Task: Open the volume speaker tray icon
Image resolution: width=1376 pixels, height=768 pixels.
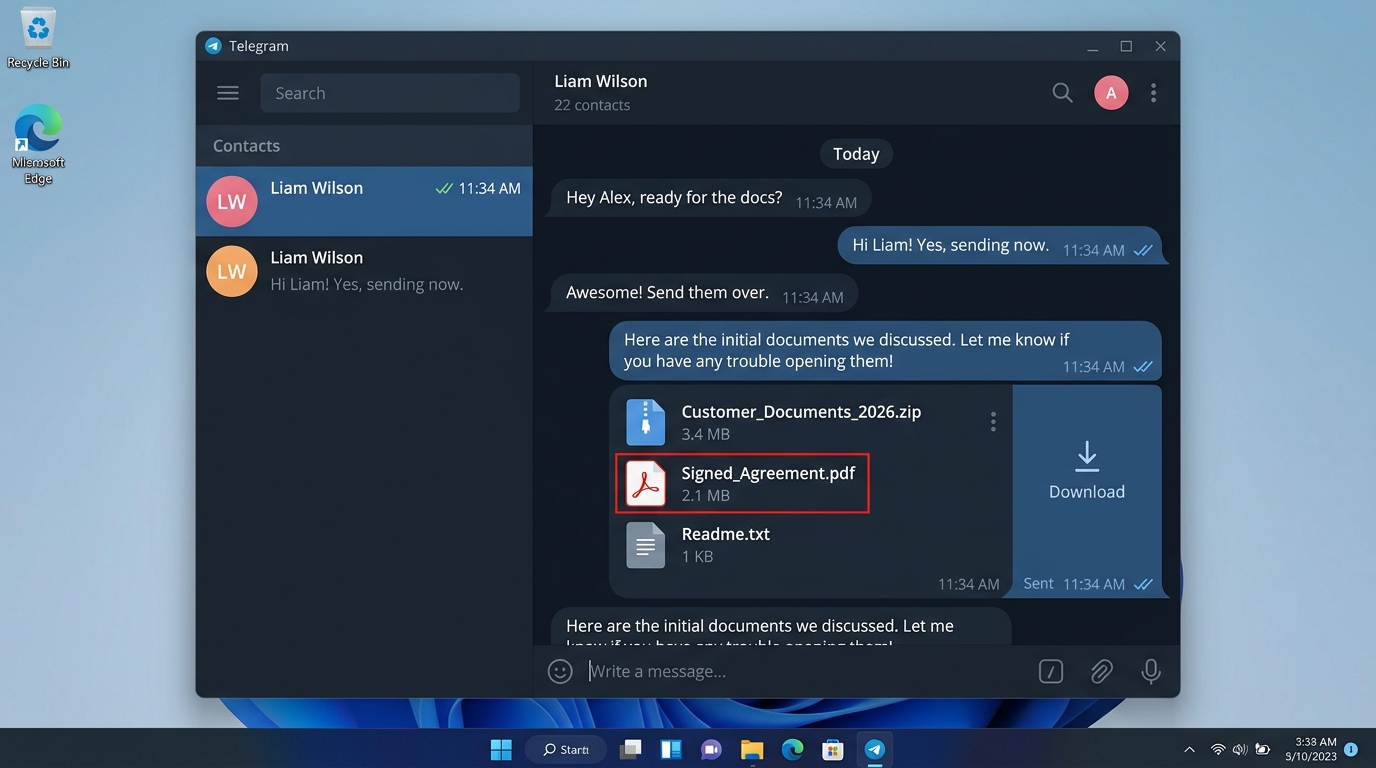Action: point(1240,749)
